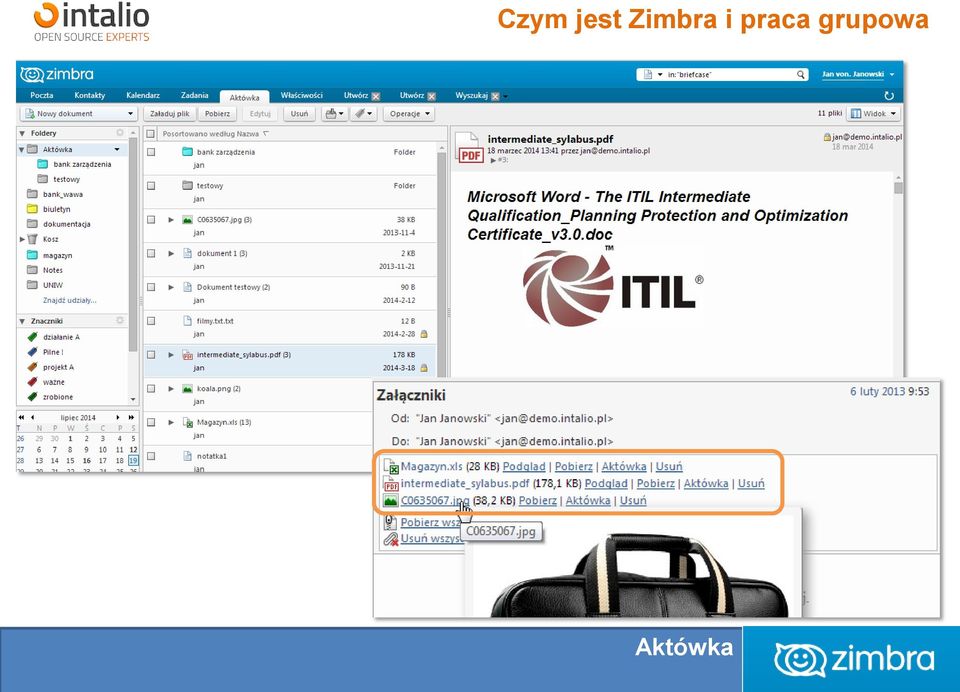The height and width of the screenshot is (692, 960).
Task: Select the green 'działanie A' tag icon
Action: [x=33, y=337]
